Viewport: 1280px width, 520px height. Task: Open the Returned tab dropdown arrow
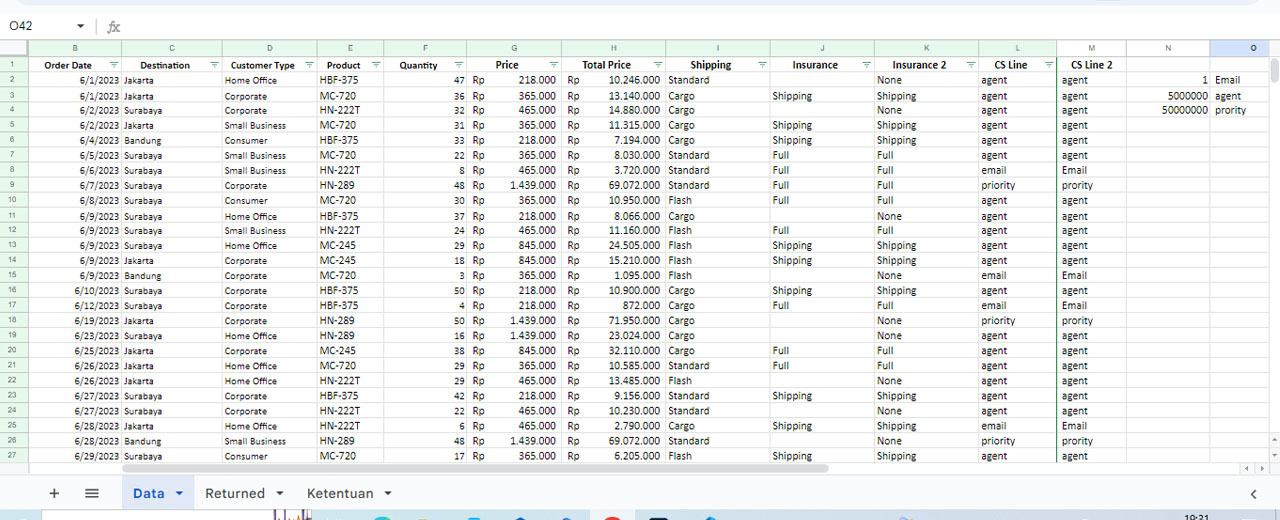click(x=280, y=493)
